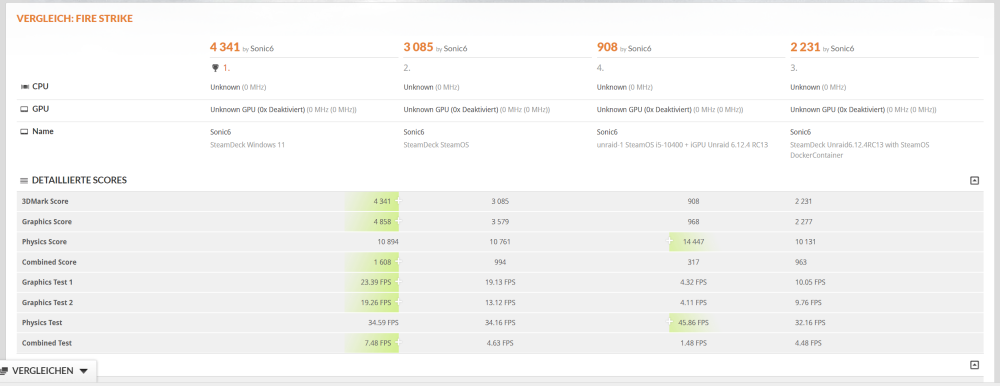Click the plus icon beside 45.86 FPS
The image size is (1000, 386).
[x=670, y=322]
